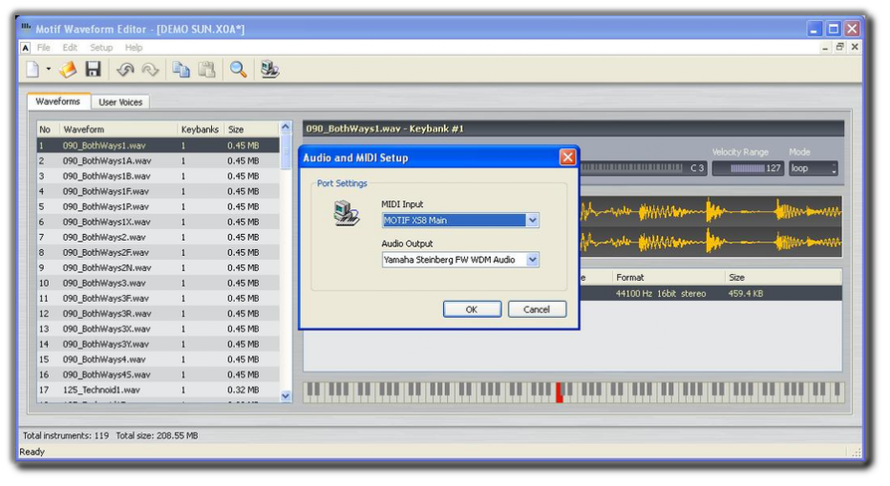Image resolution: width=890 pixels, height=486 pixels.
Task: Confirm the dialog with OK button
Action: 472,309
